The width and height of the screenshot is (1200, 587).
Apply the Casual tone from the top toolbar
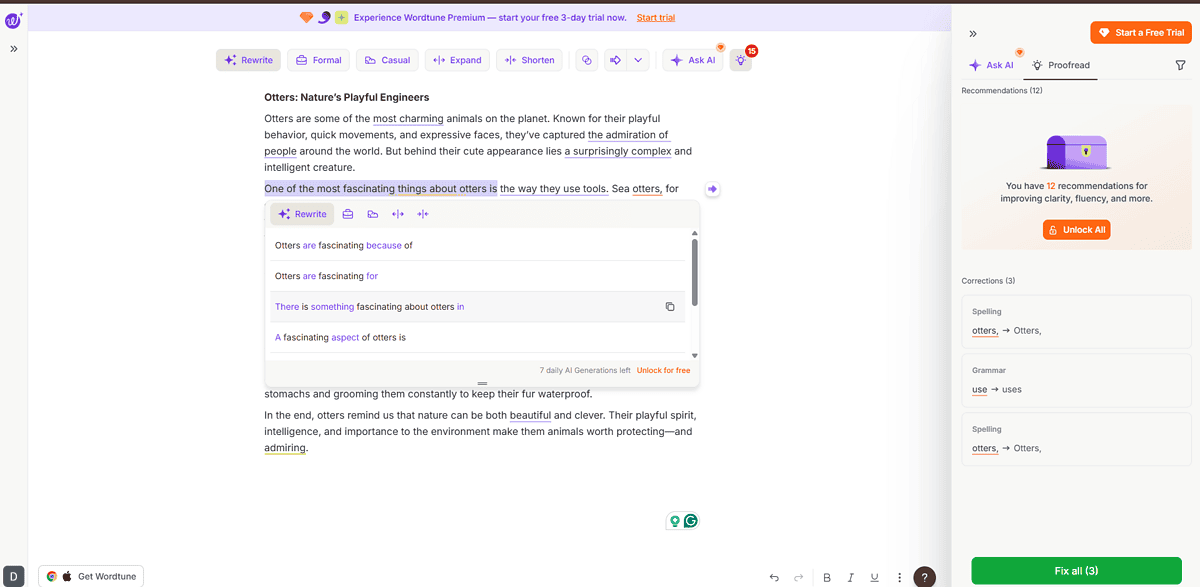387,60
